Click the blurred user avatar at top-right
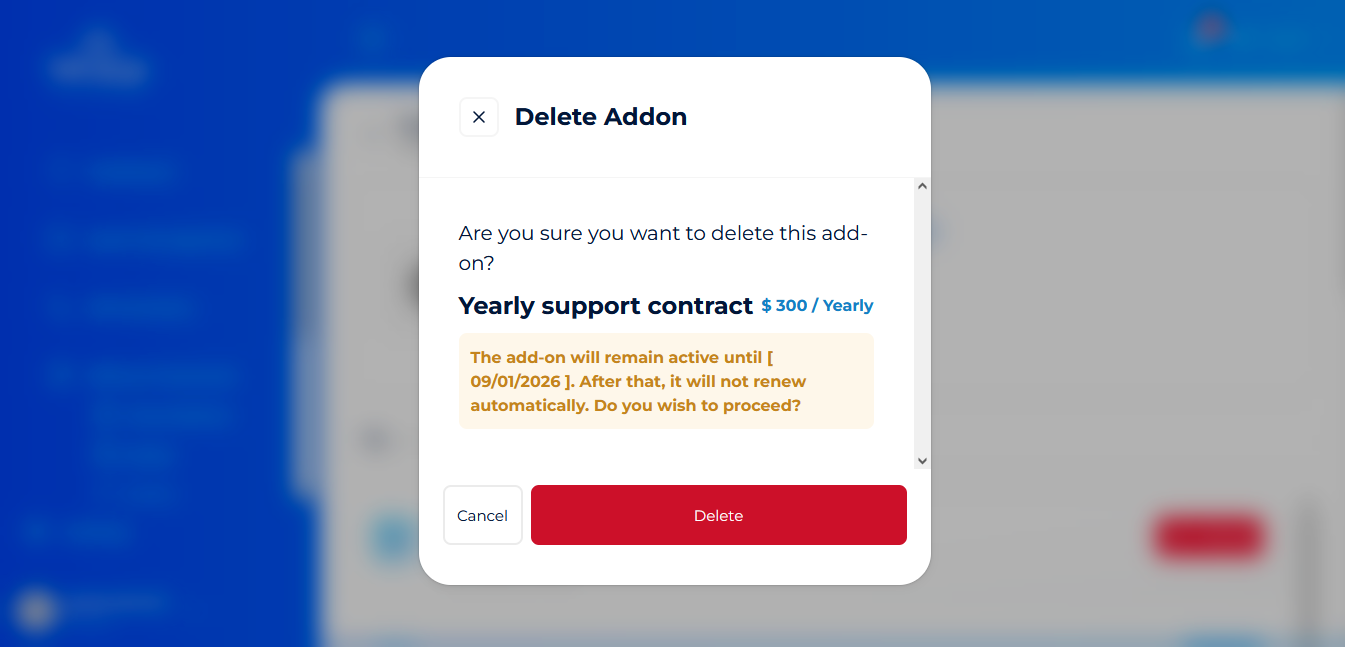This screenshot has height=647, width=1345. click(1209, 30)
